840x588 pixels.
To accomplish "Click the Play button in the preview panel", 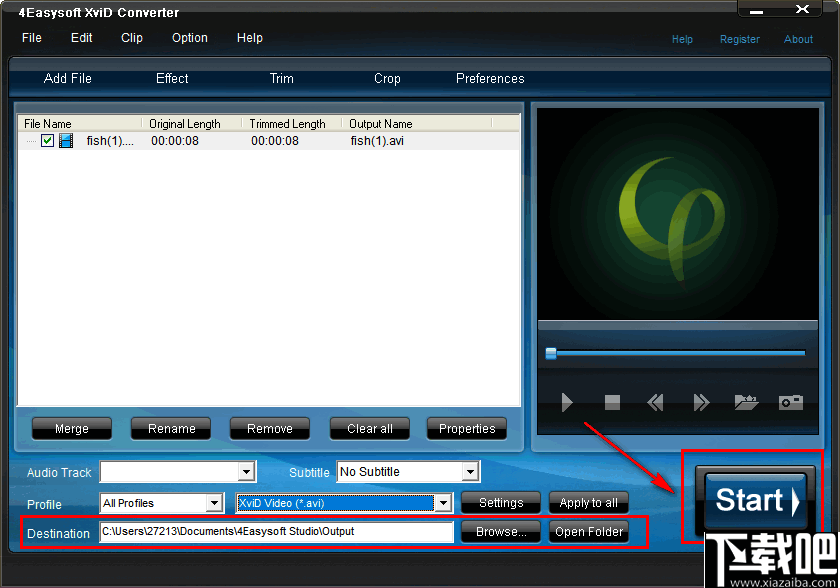I will [566, 403].
